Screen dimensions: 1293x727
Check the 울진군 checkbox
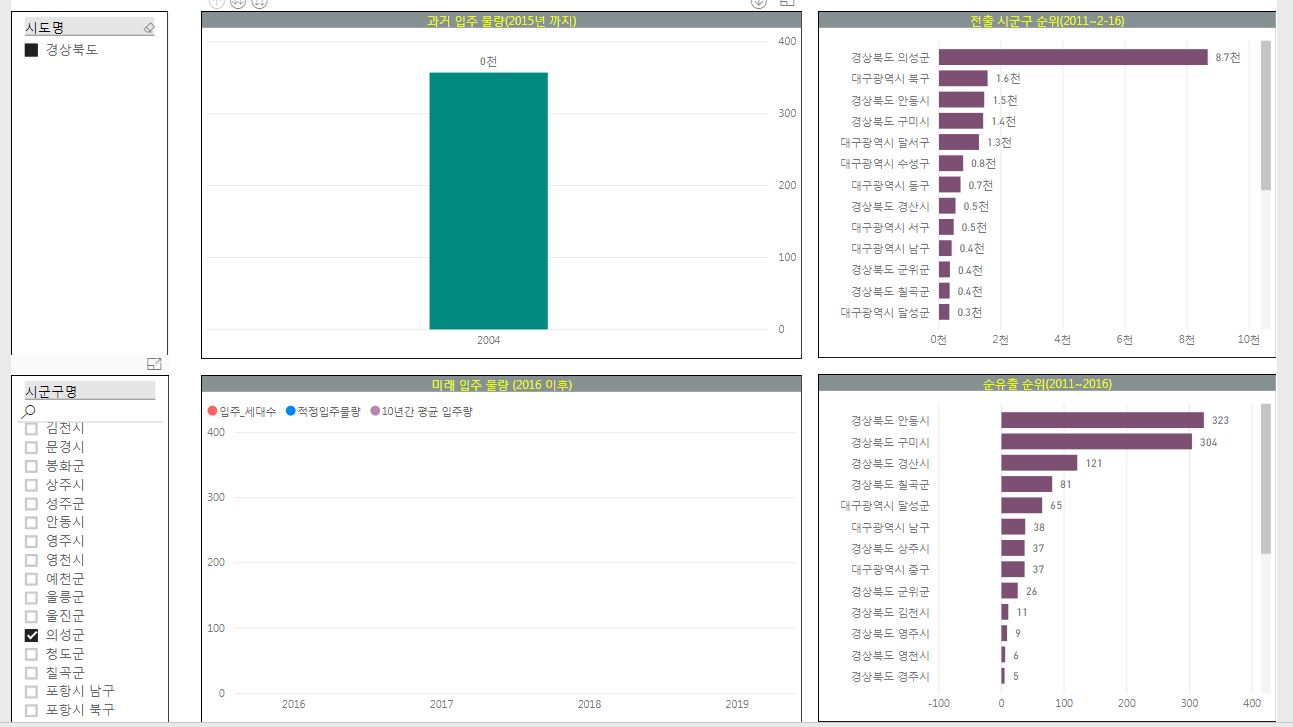pyautogui.click(x=31, y=616)
